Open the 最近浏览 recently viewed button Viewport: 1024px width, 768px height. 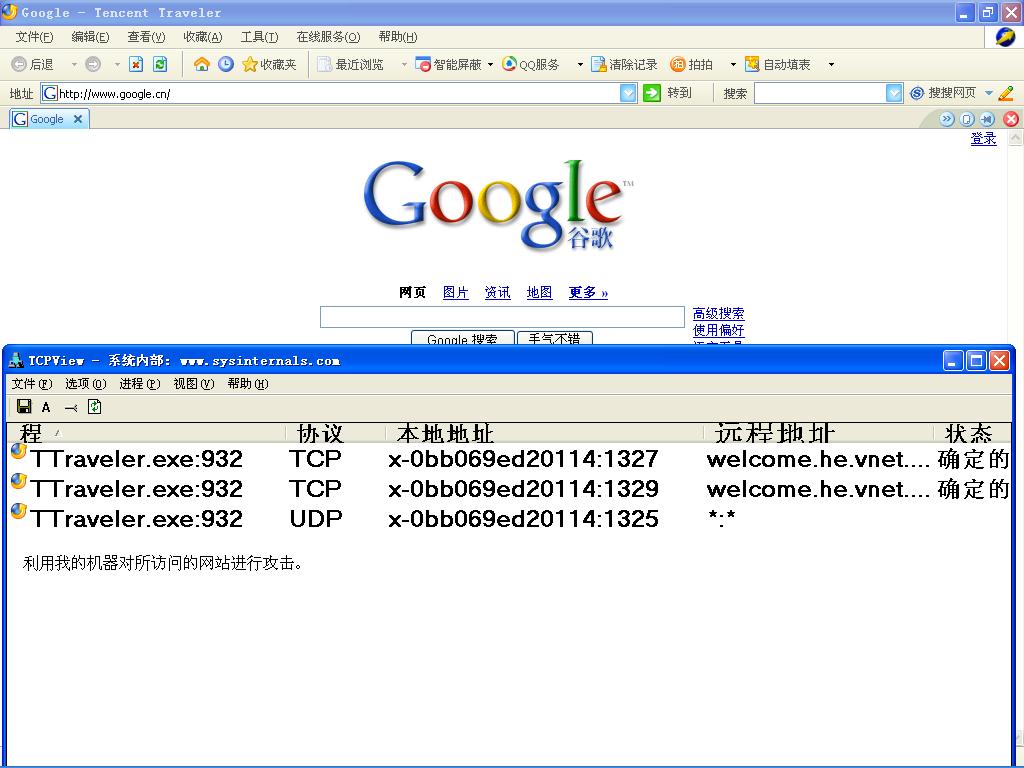tap(351, 64)
